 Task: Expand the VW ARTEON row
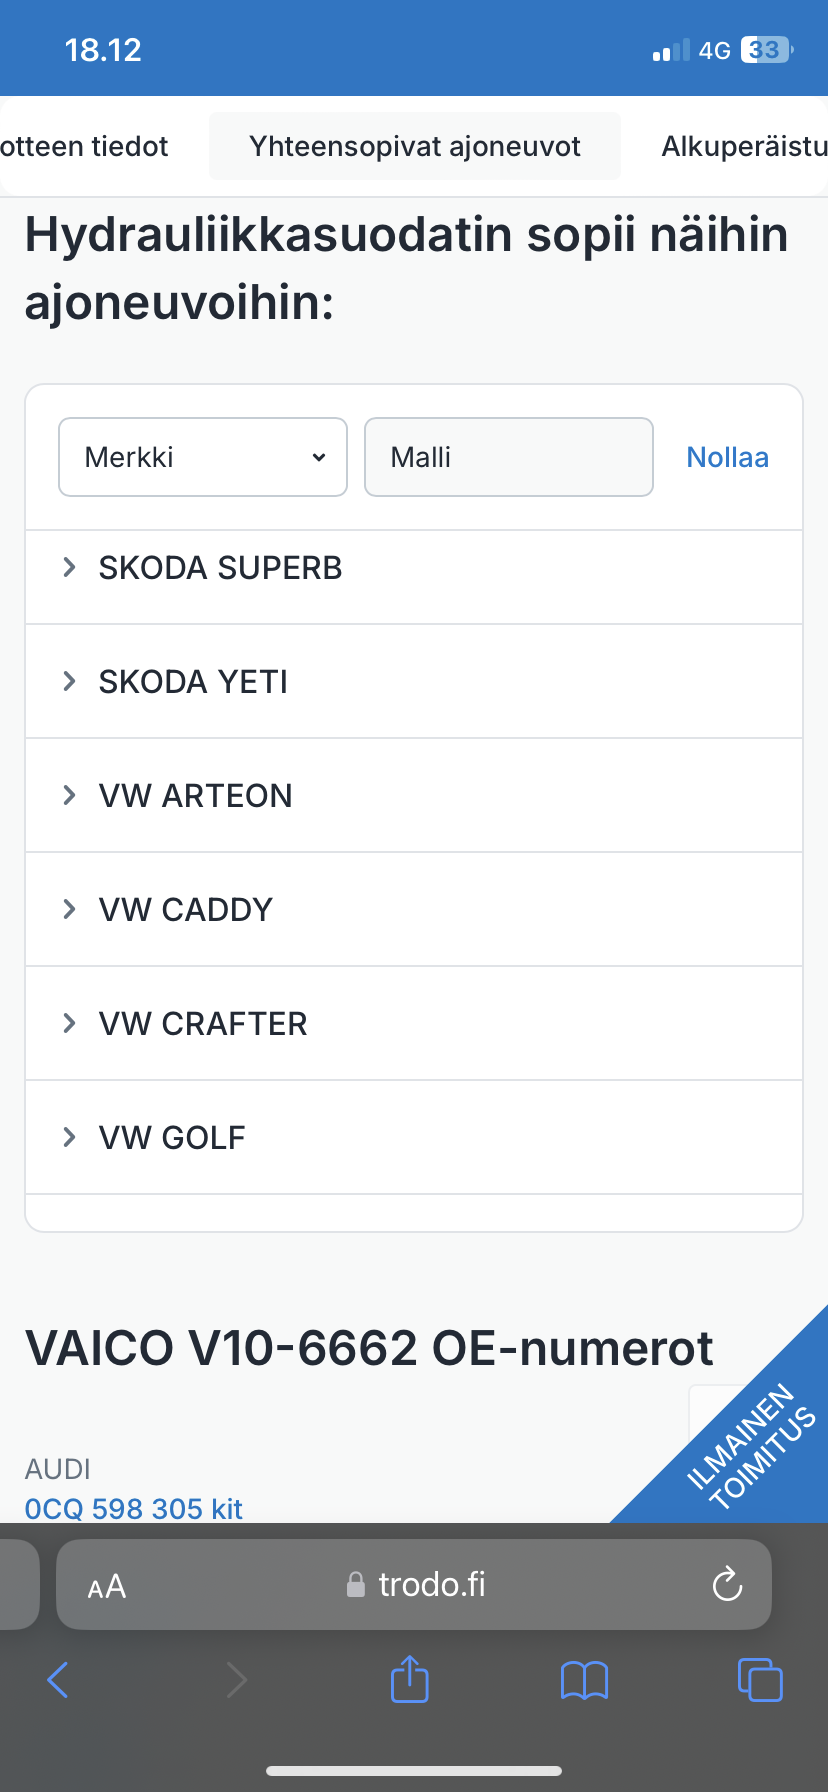point(195,796)
